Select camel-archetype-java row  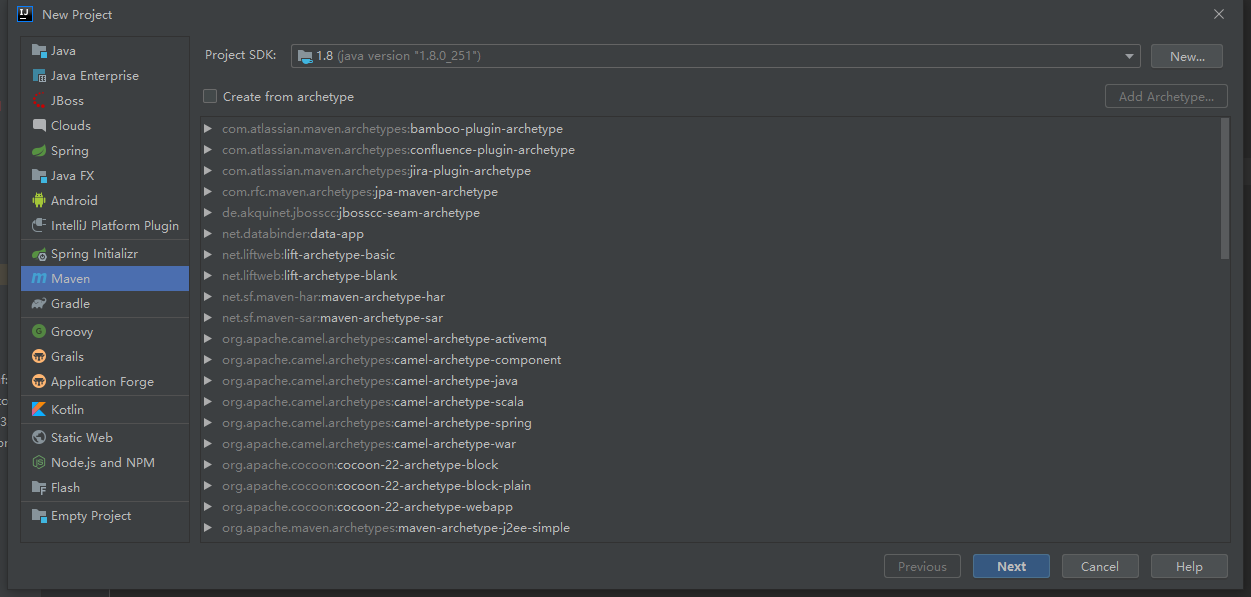pos(710,381)
